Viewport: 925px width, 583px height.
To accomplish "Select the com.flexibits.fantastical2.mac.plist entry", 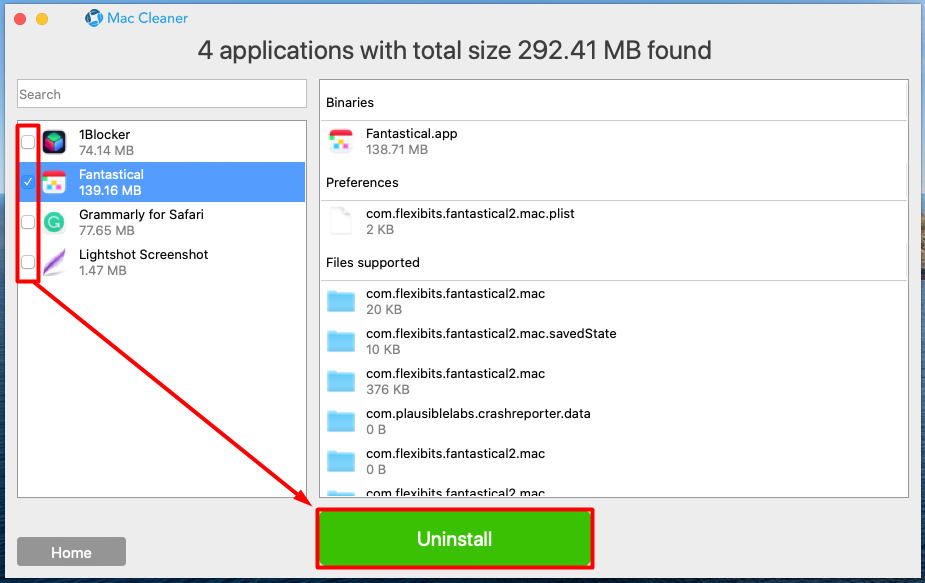I will pos(614,221).
